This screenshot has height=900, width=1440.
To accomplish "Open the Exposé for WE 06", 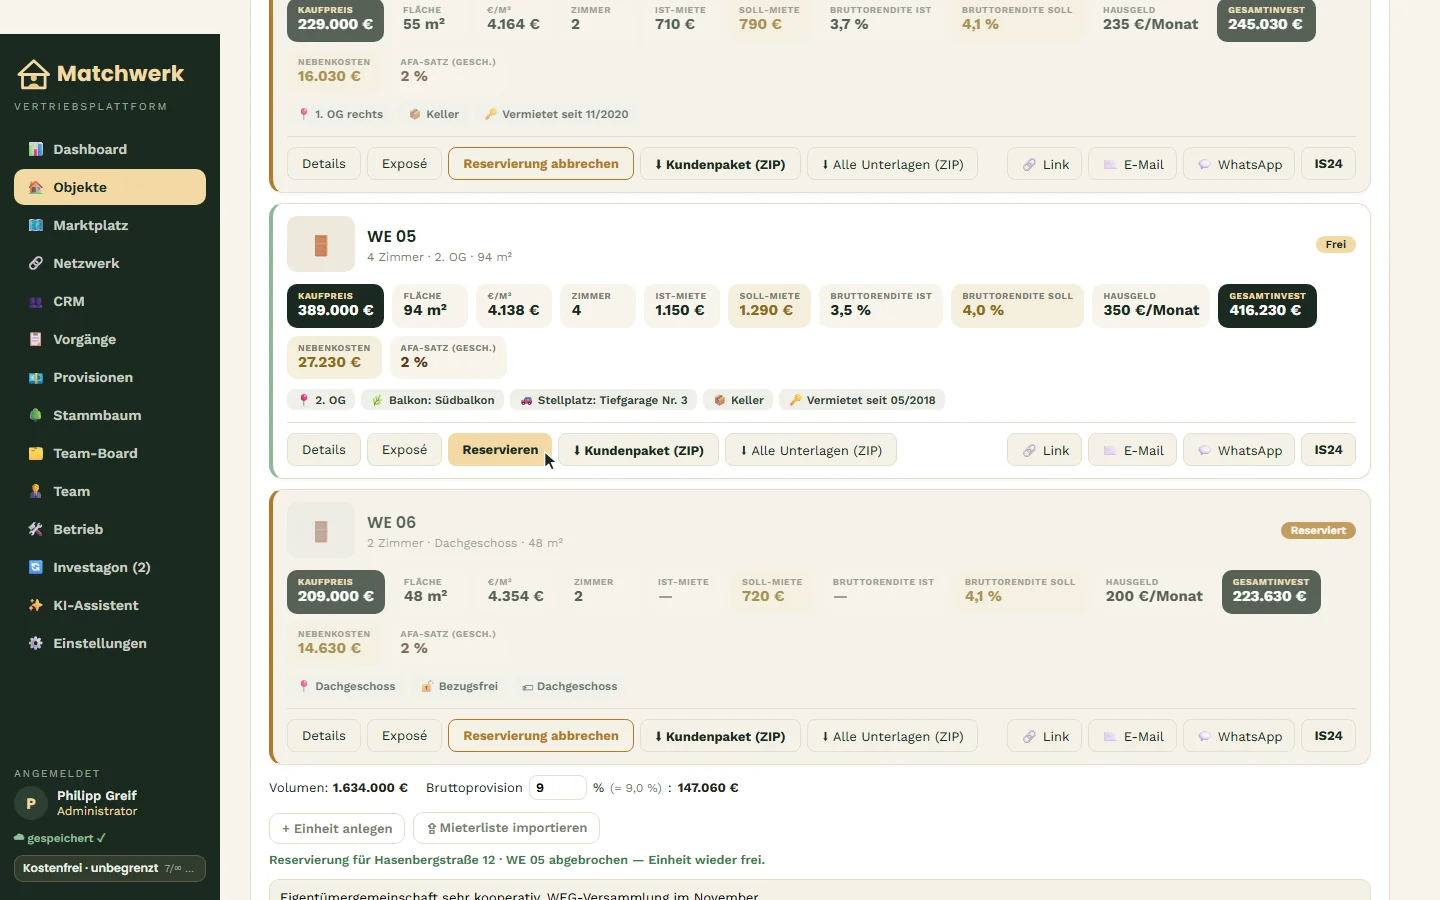I will pyautogui.click(x=404, y=736).
